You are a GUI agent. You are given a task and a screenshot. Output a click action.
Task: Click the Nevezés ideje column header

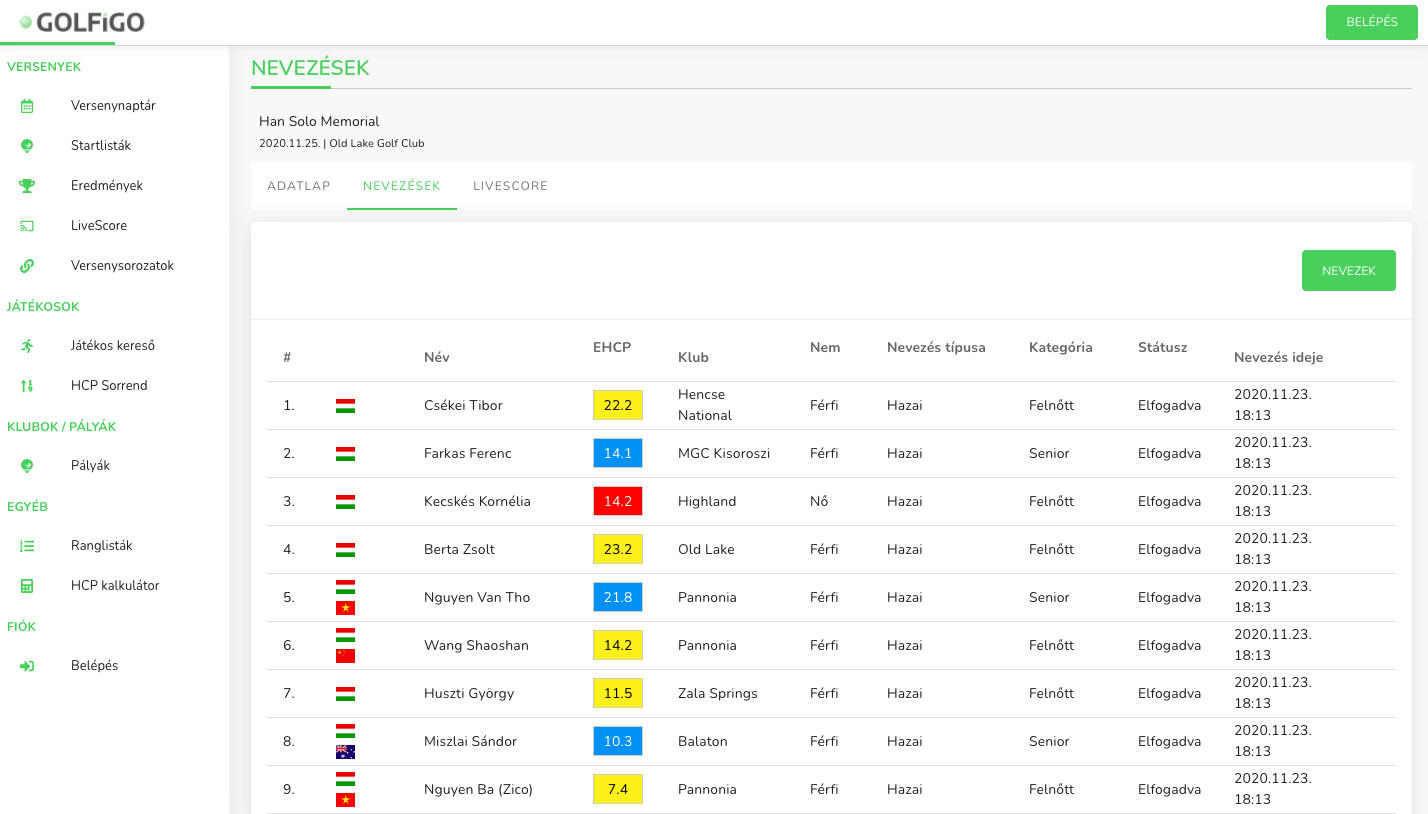pyautogui.click(x=1278, y=357)
